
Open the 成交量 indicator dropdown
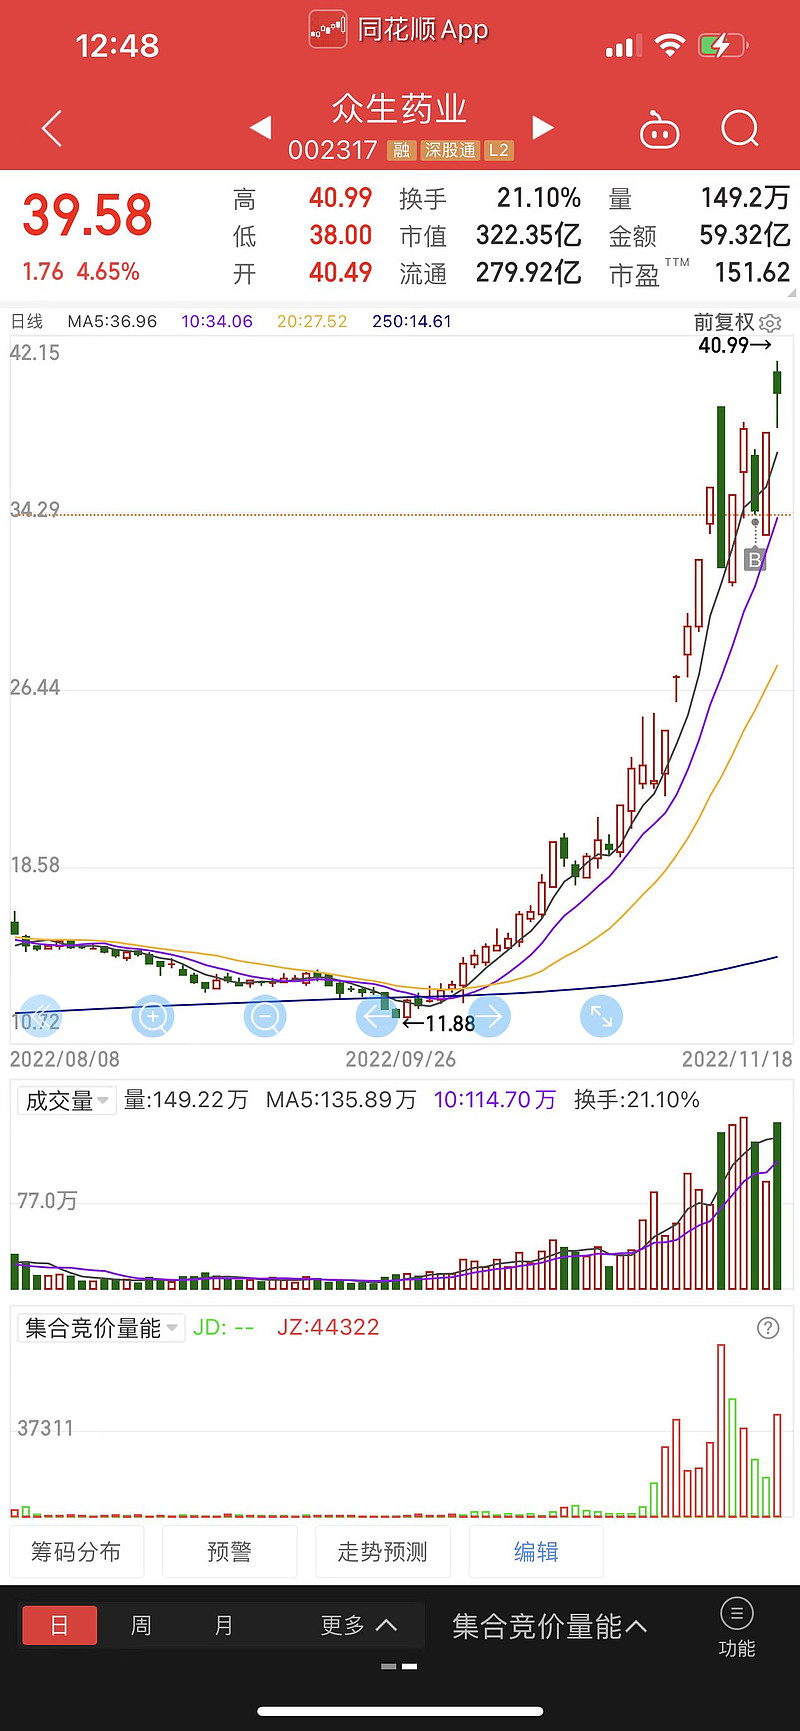pyautogui.click(x=67, y=1100)
